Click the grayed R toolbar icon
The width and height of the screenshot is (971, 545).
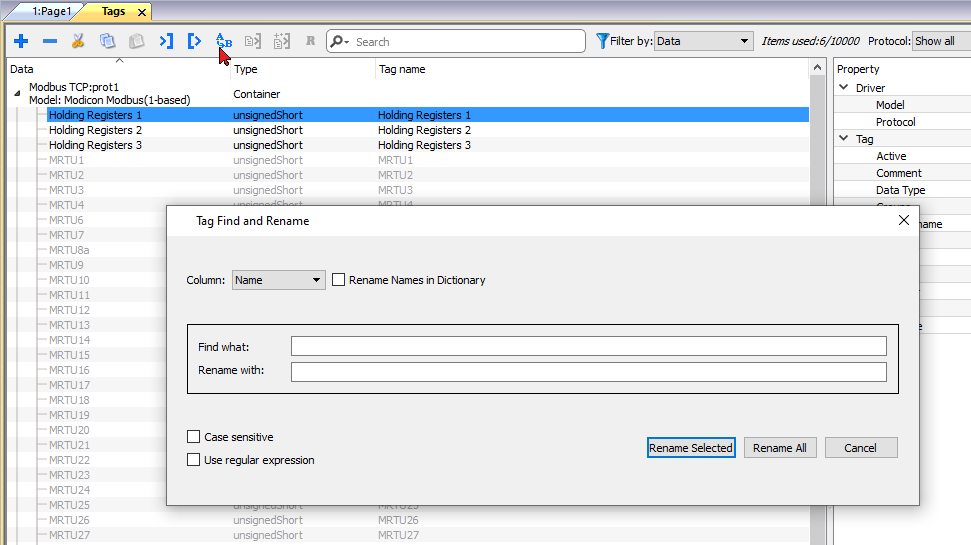310,41
